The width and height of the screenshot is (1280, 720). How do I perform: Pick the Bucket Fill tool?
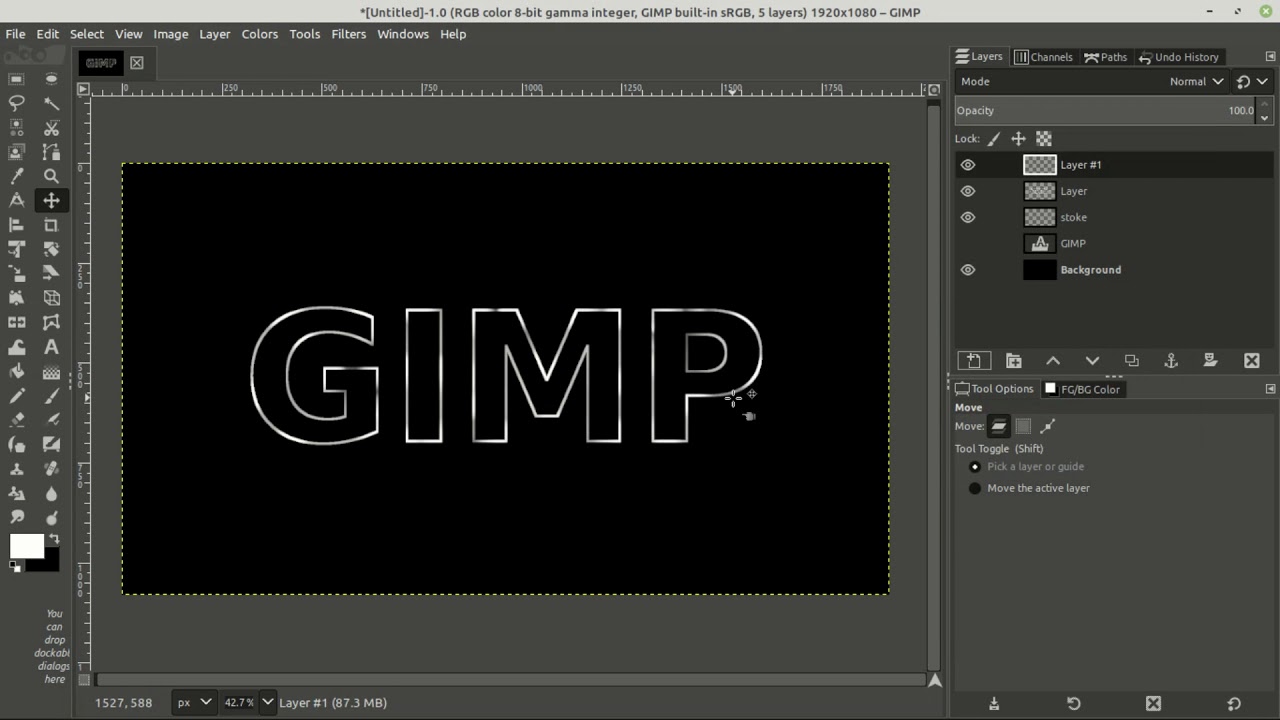point(17,372)
